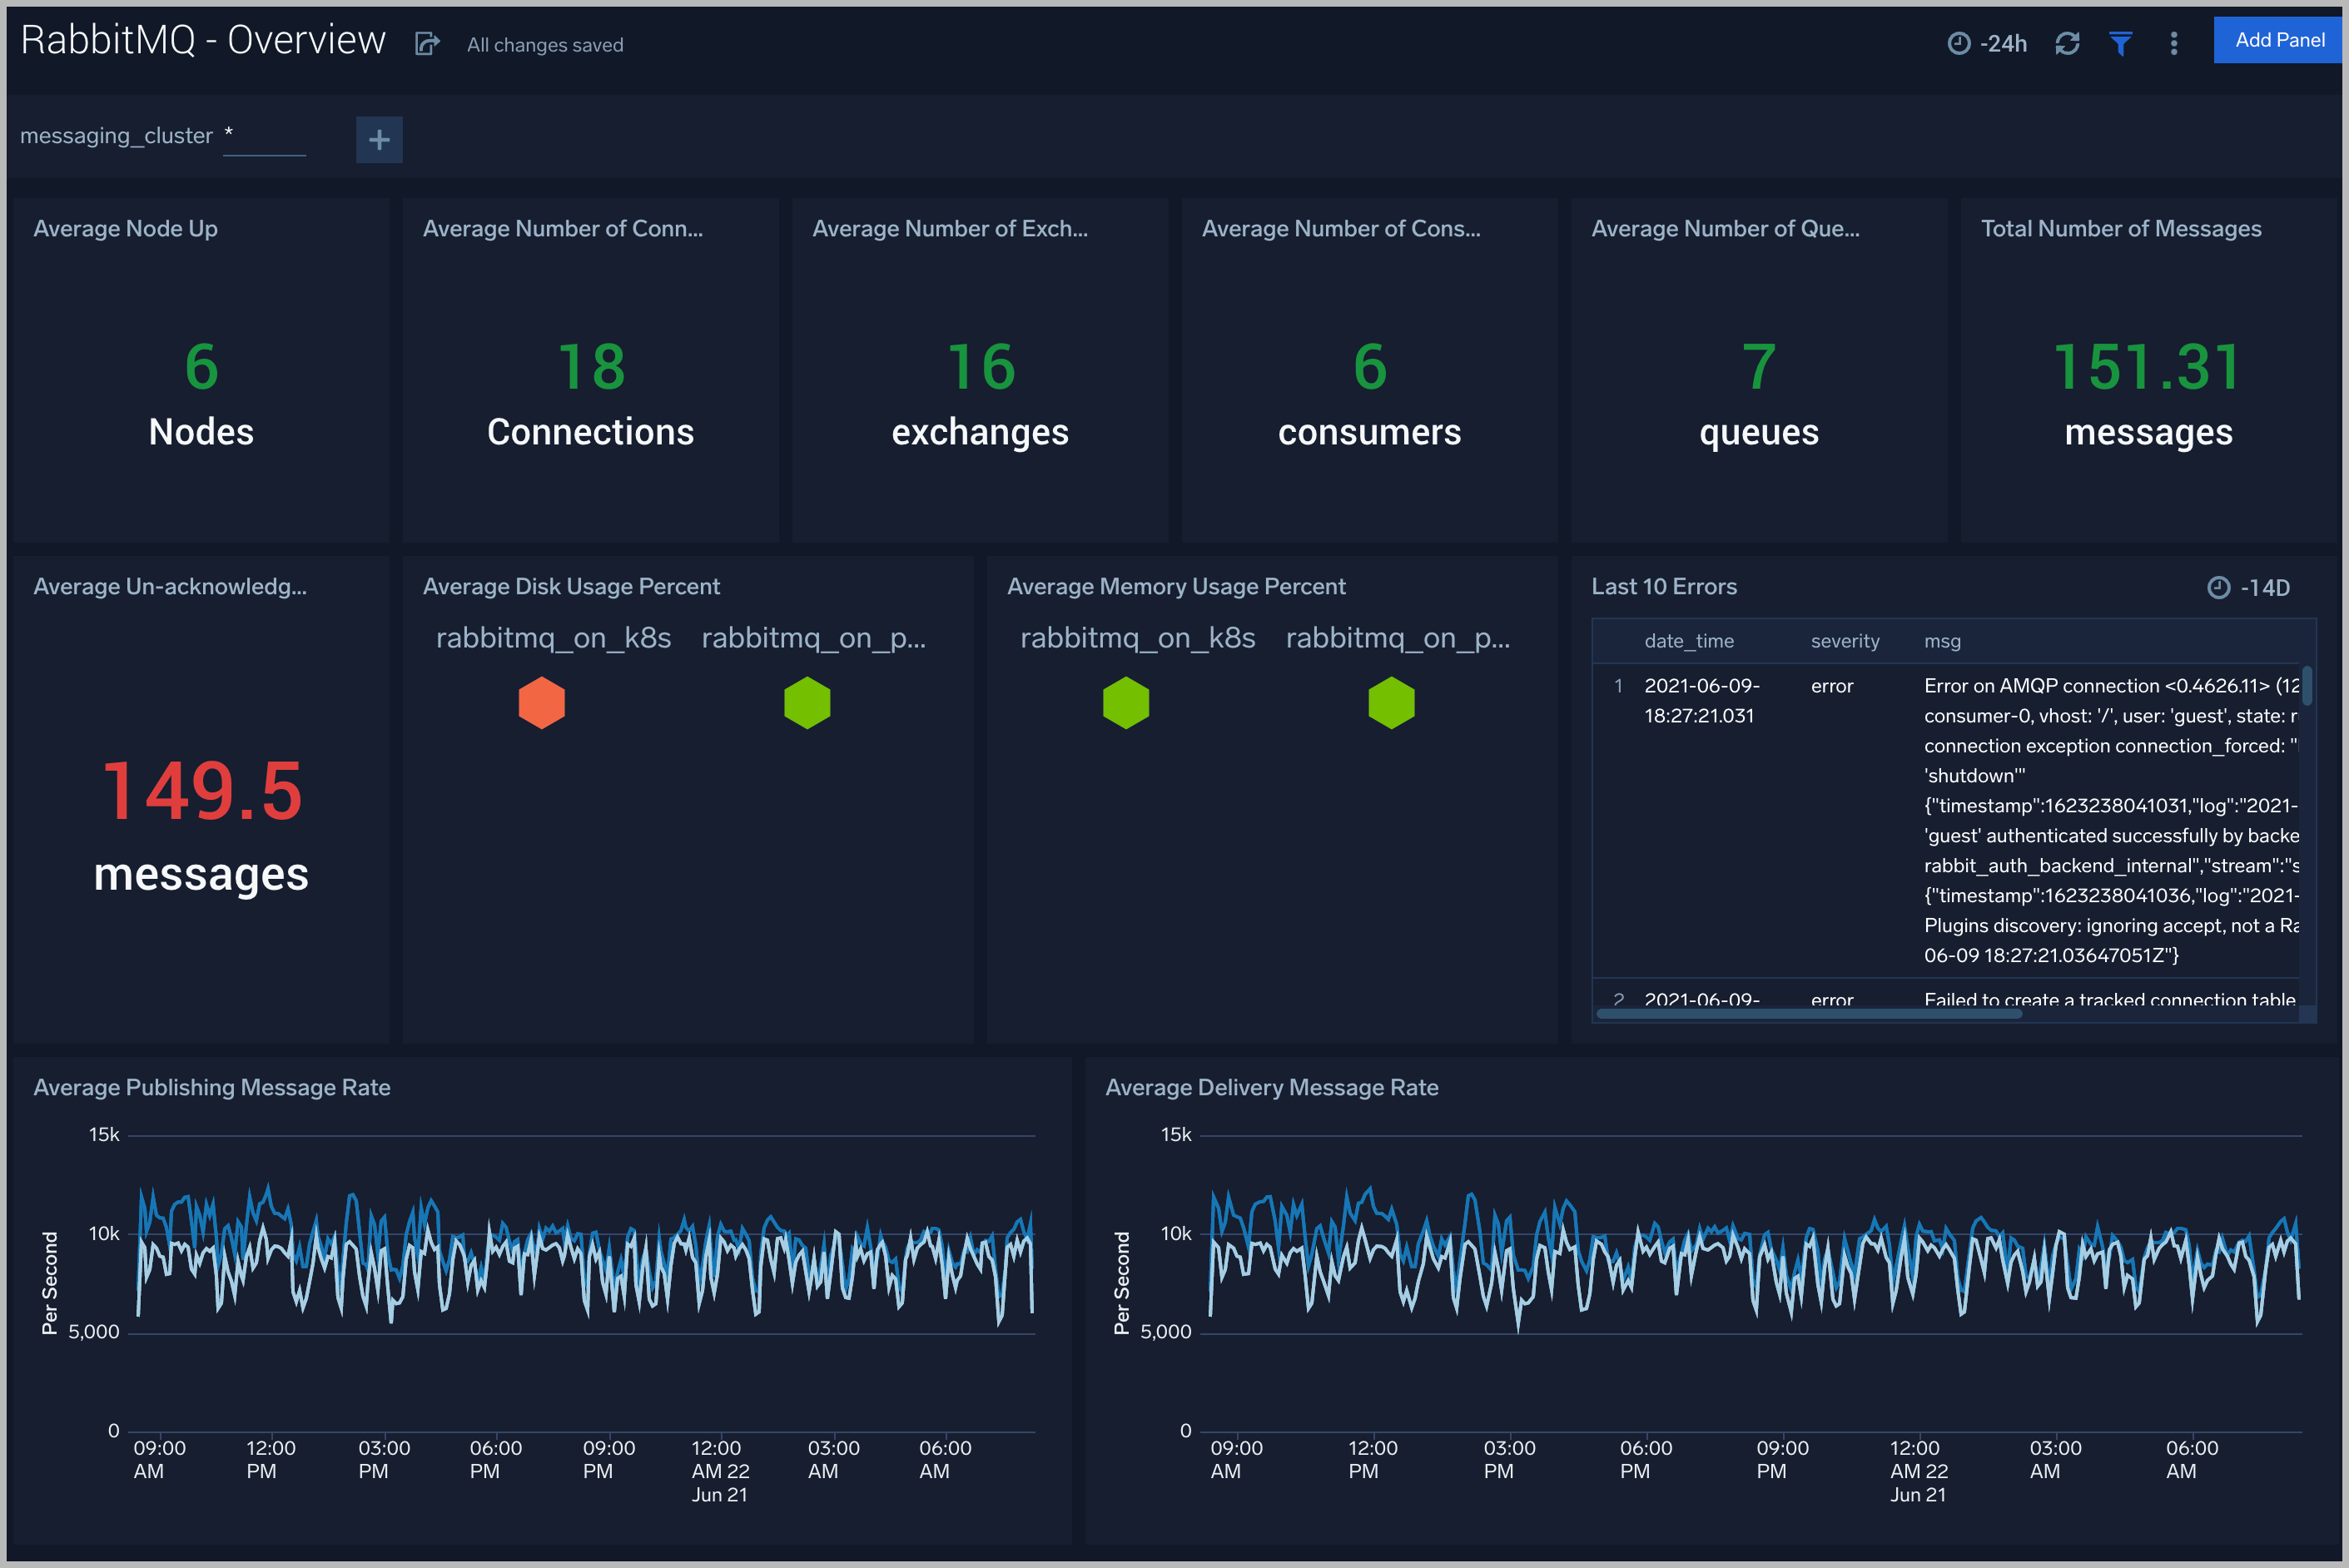Image resolution: width=2349 pixels, height=1568 pixels.
Task: Refresh the dashboard
Action: (2068, 42)
